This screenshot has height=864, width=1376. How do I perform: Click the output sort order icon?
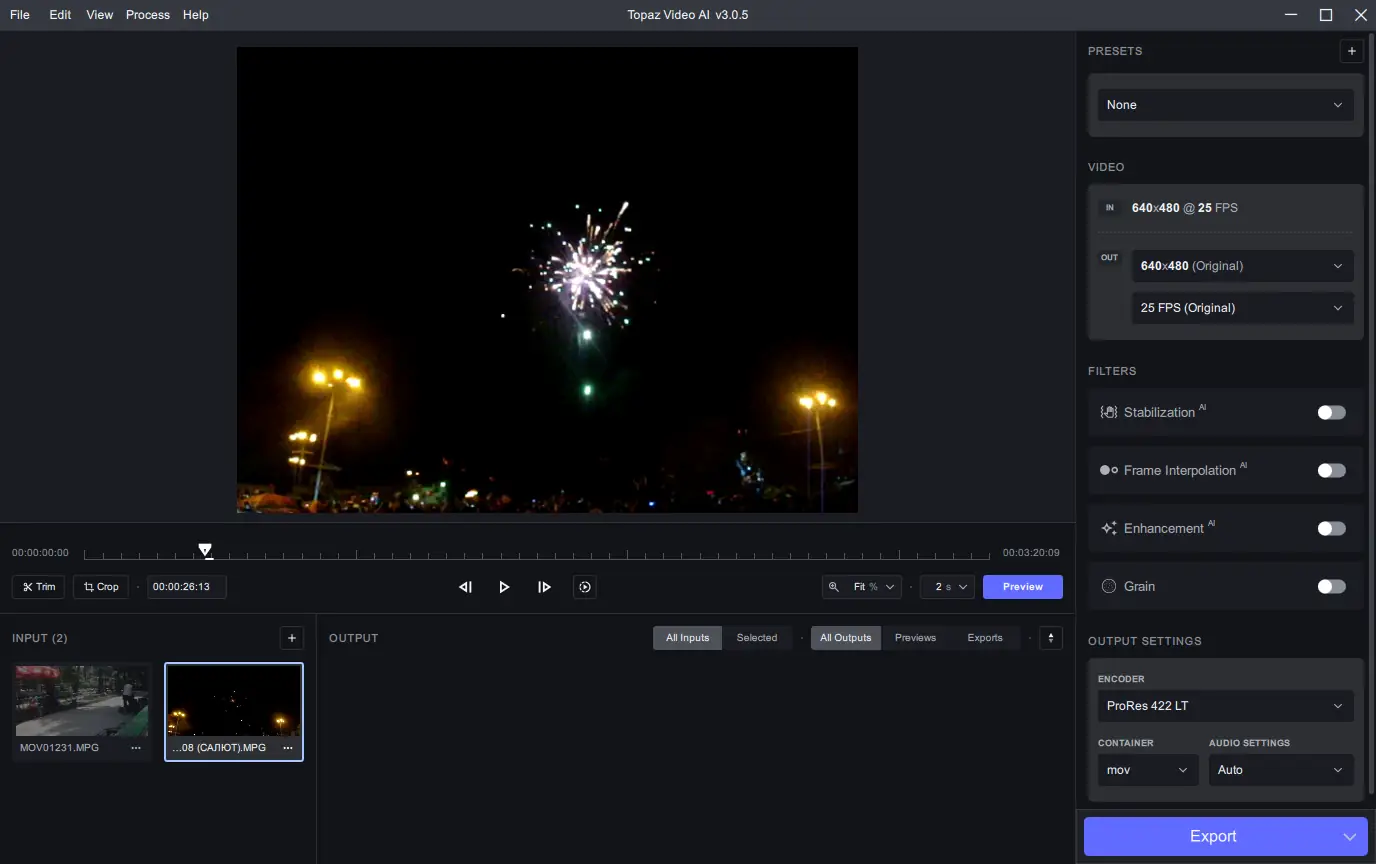coord(1050,638)
